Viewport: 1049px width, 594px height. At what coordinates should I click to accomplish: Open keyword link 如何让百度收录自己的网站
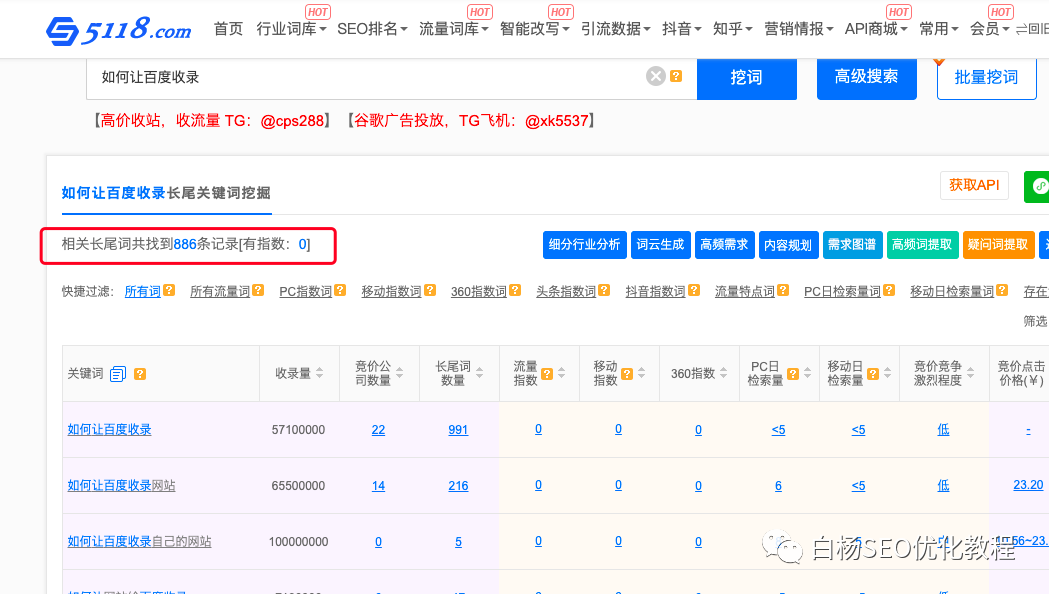tap(139, 542)
